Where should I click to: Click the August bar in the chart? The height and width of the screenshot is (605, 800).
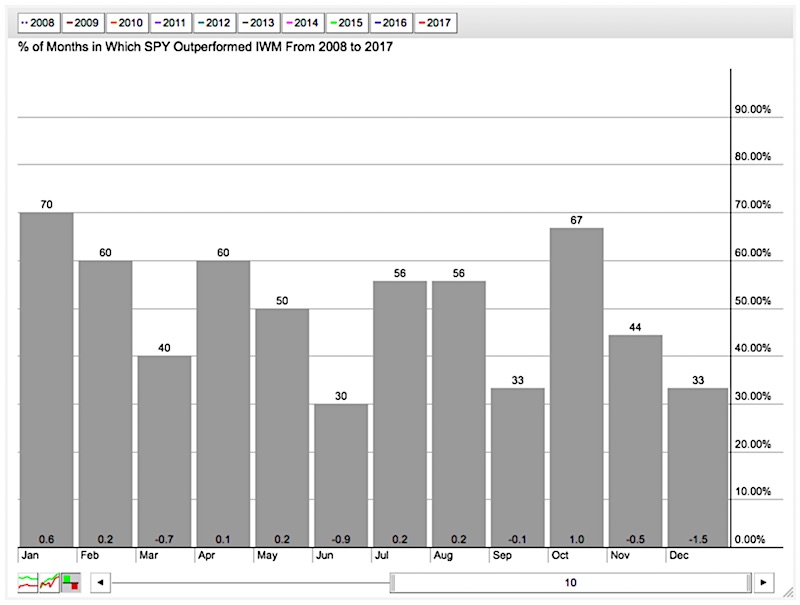[459, 414]
